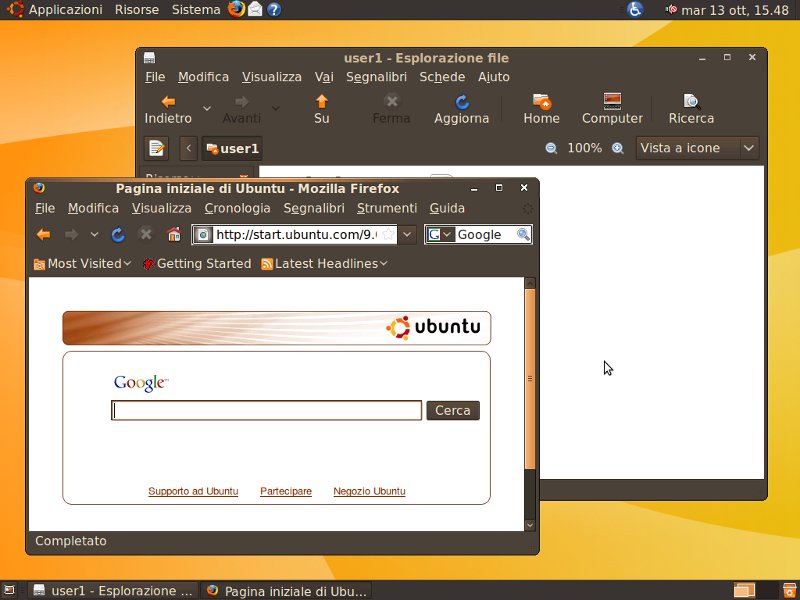Viewport: 800px width, 600px height.
Task: Open the mail client icon in top panel
Action: point(255,9)
